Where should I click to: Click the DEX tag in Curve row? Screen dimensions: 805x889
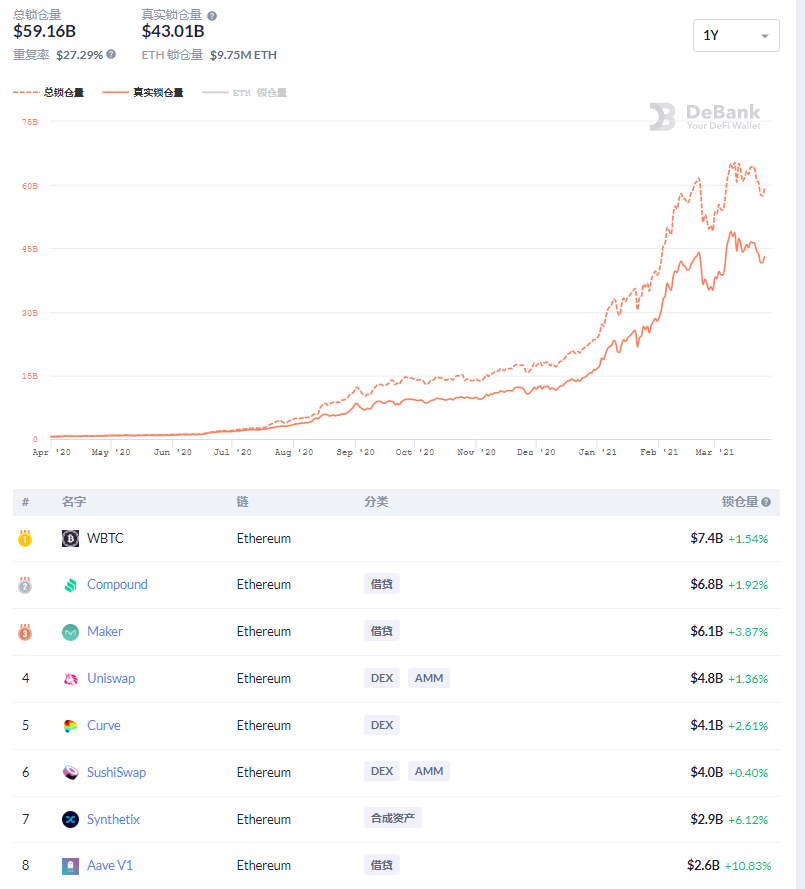[382, 725]
